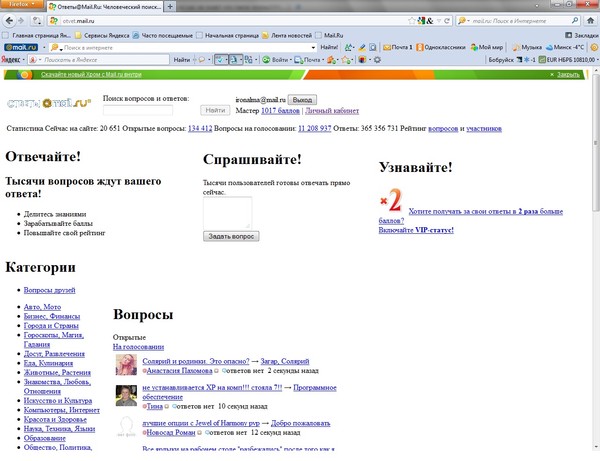Open the Авто, Мото category
This screenshot has height=461, width=600.
pyautogui.click(x=42, y=307)
